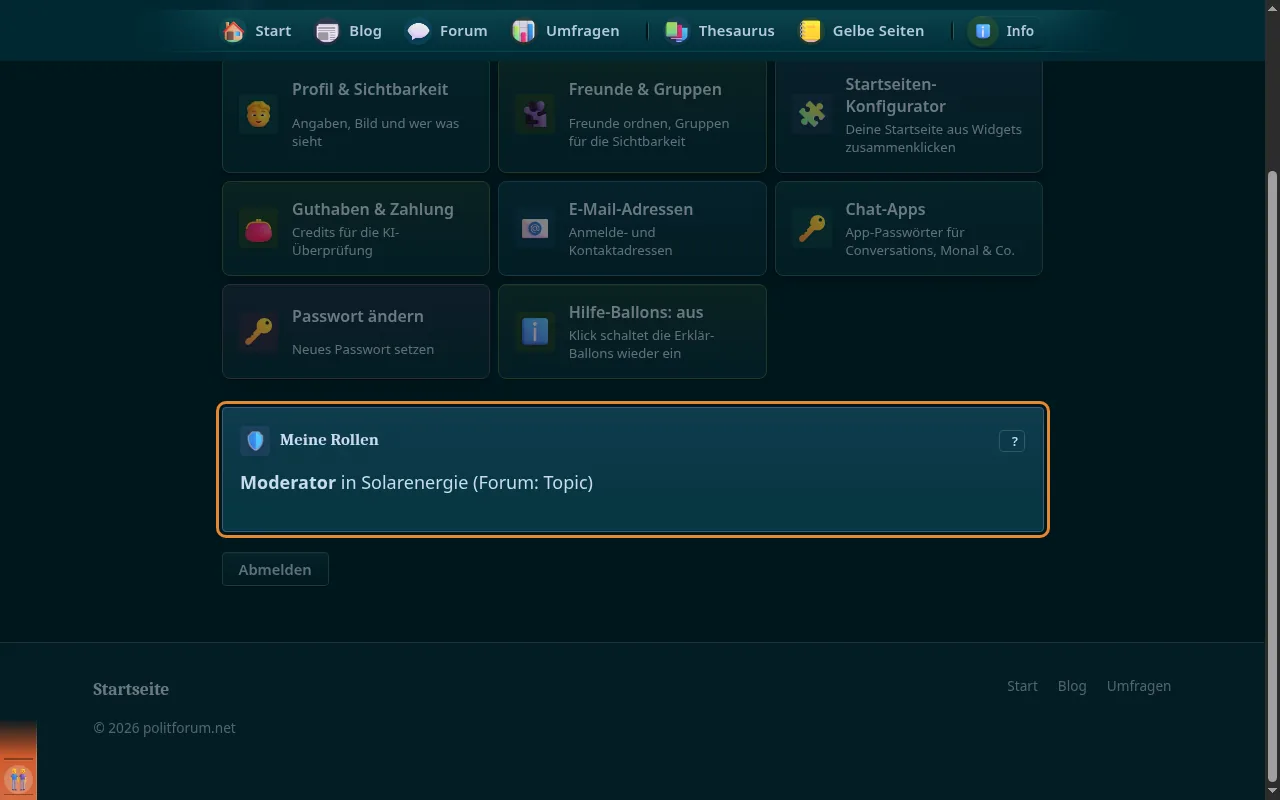Open the Startseiten-Konfigurator card
This screenshot has width=1280, height=800.
(909, 114)
